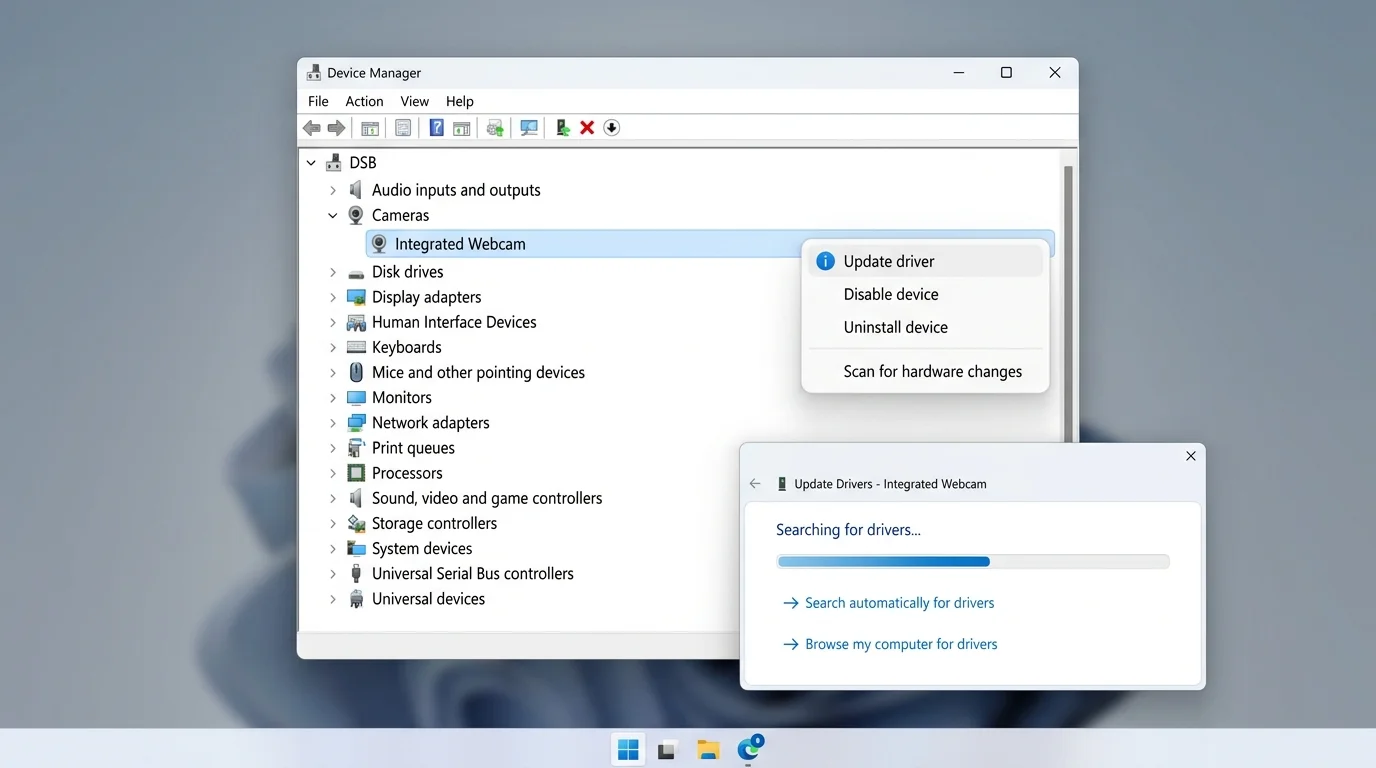The width and height of the screenshot is (1376, 768).
Task: Click the Back arrow in Device Manager toolbar
Action: click(x=312, y=128)
